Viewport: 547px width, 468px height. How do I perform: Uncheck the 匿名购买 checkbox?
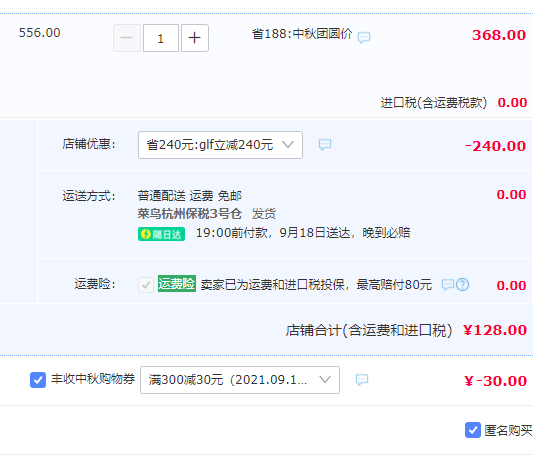coord(473,430)
